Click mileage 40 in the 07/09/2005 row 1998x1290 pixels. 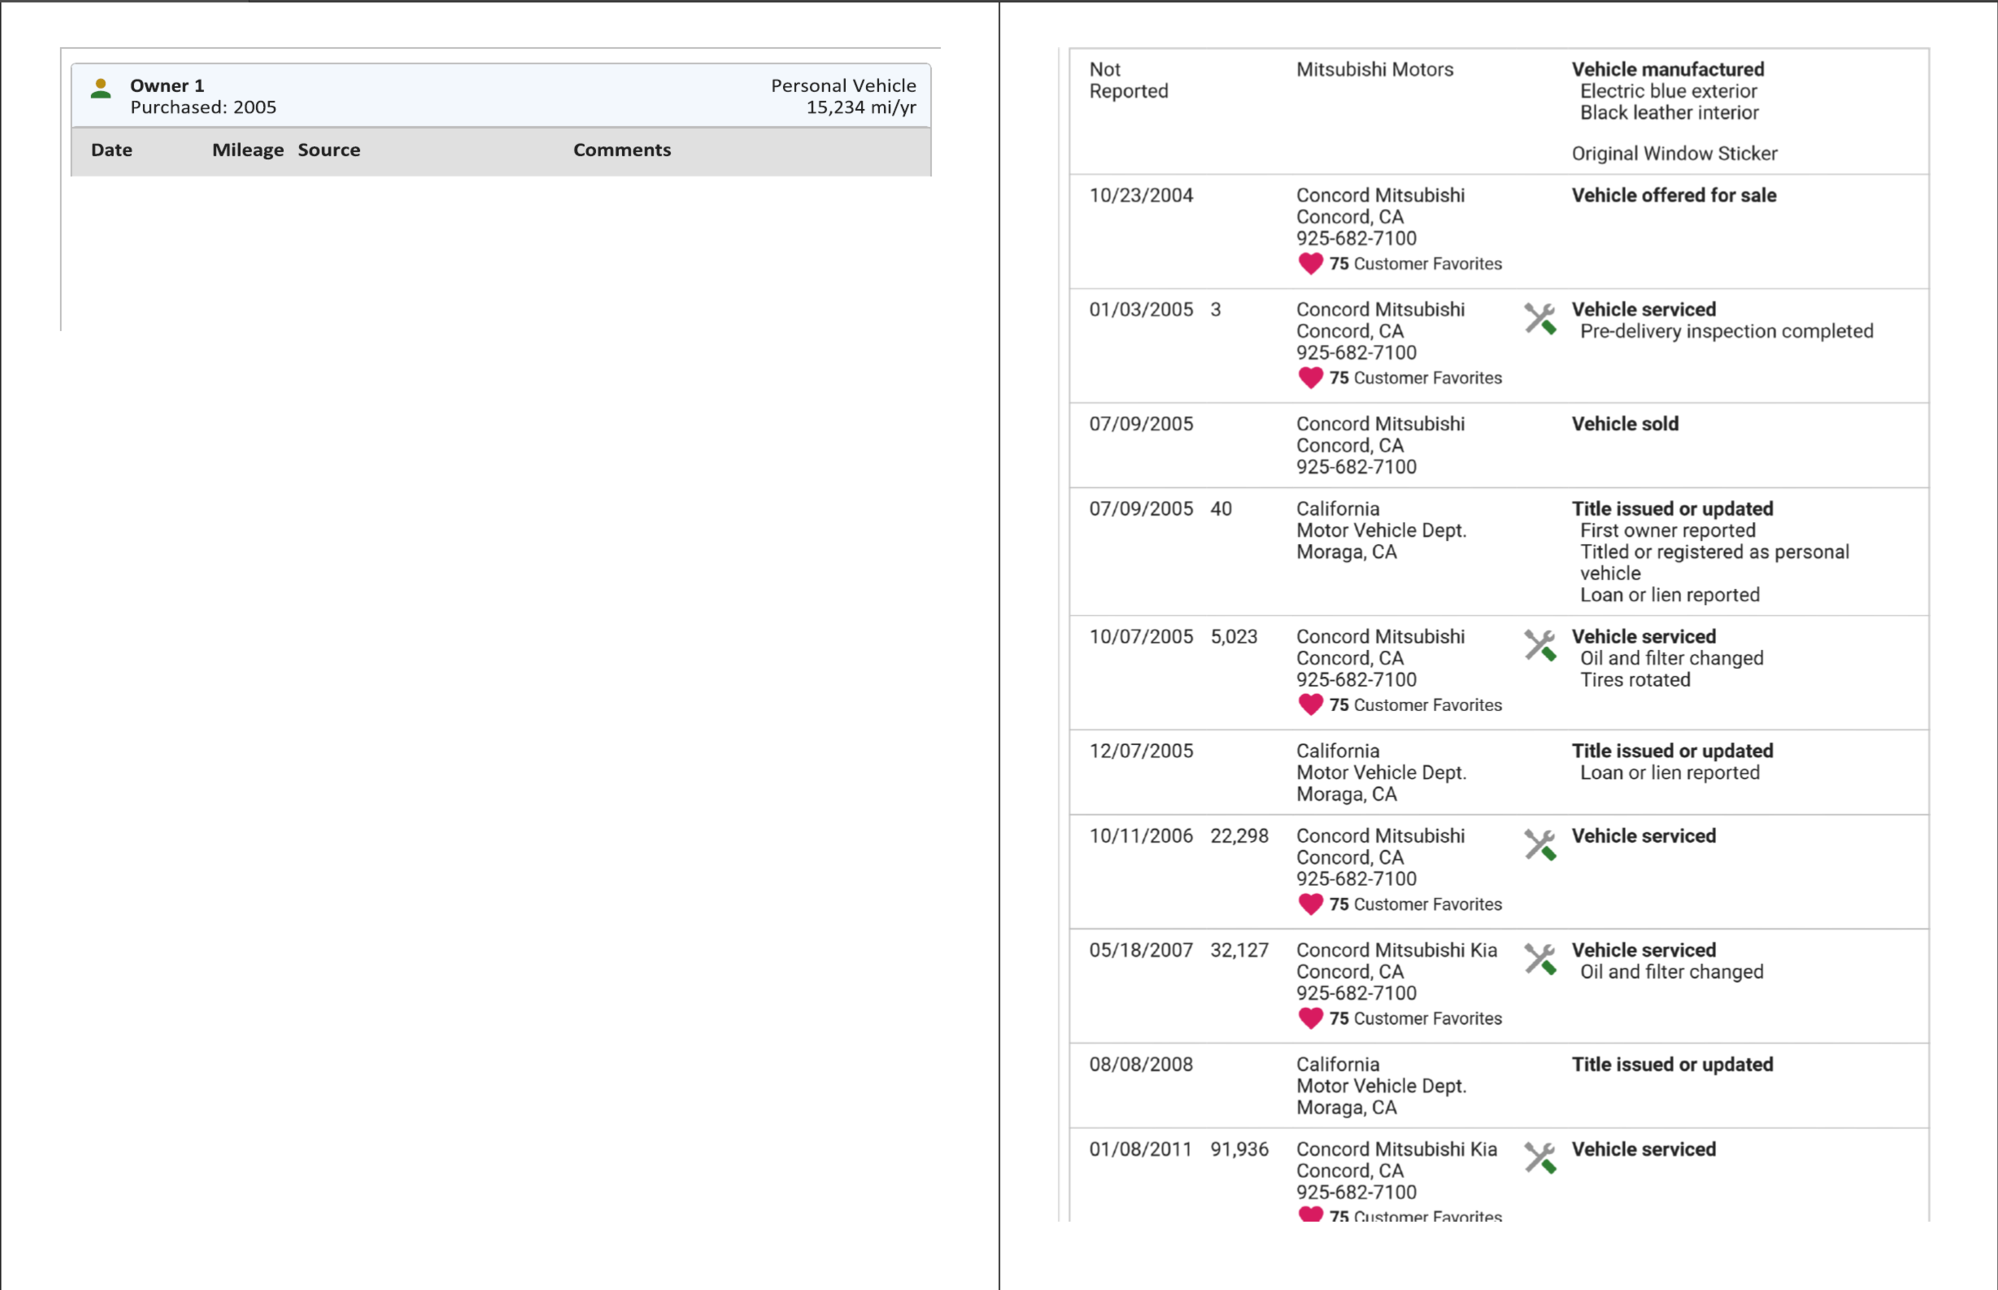click(x=1221, y=509)
